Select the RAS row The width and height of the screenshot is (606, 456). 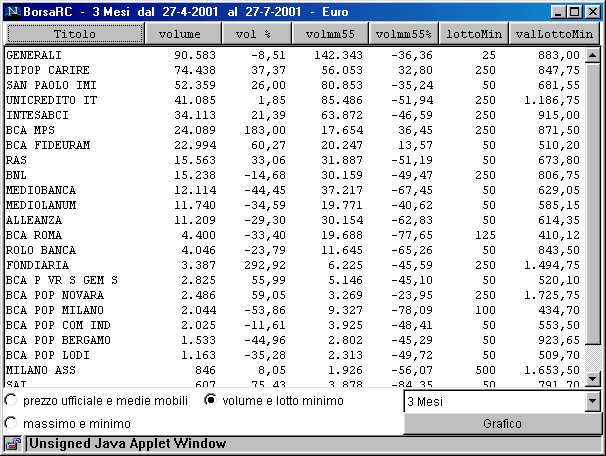pos(293,160)
